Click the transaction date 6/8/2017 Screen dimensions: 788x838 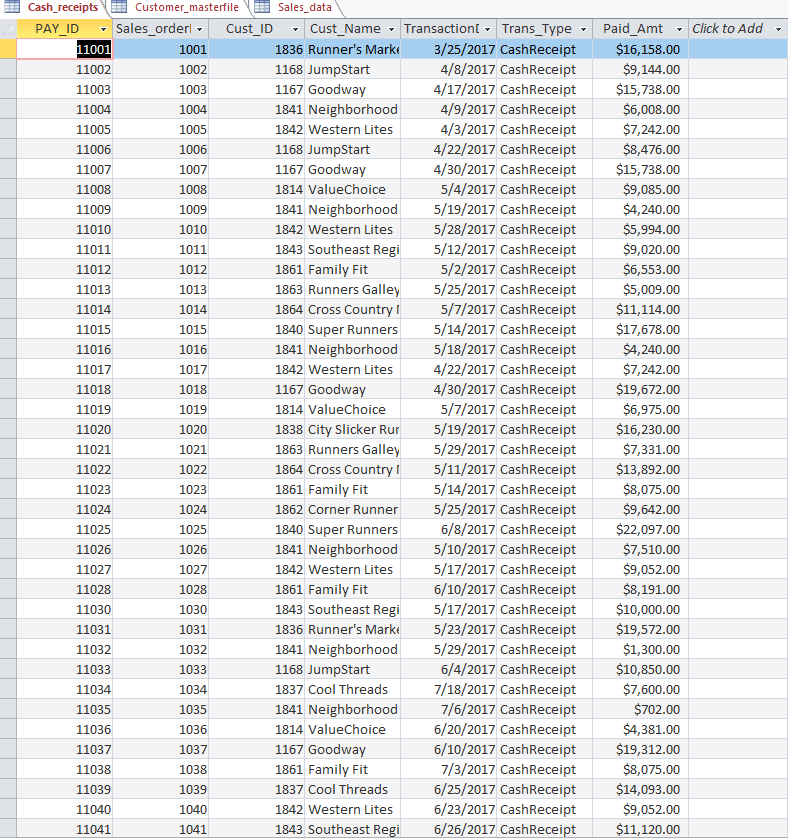(x=449, y=529)
